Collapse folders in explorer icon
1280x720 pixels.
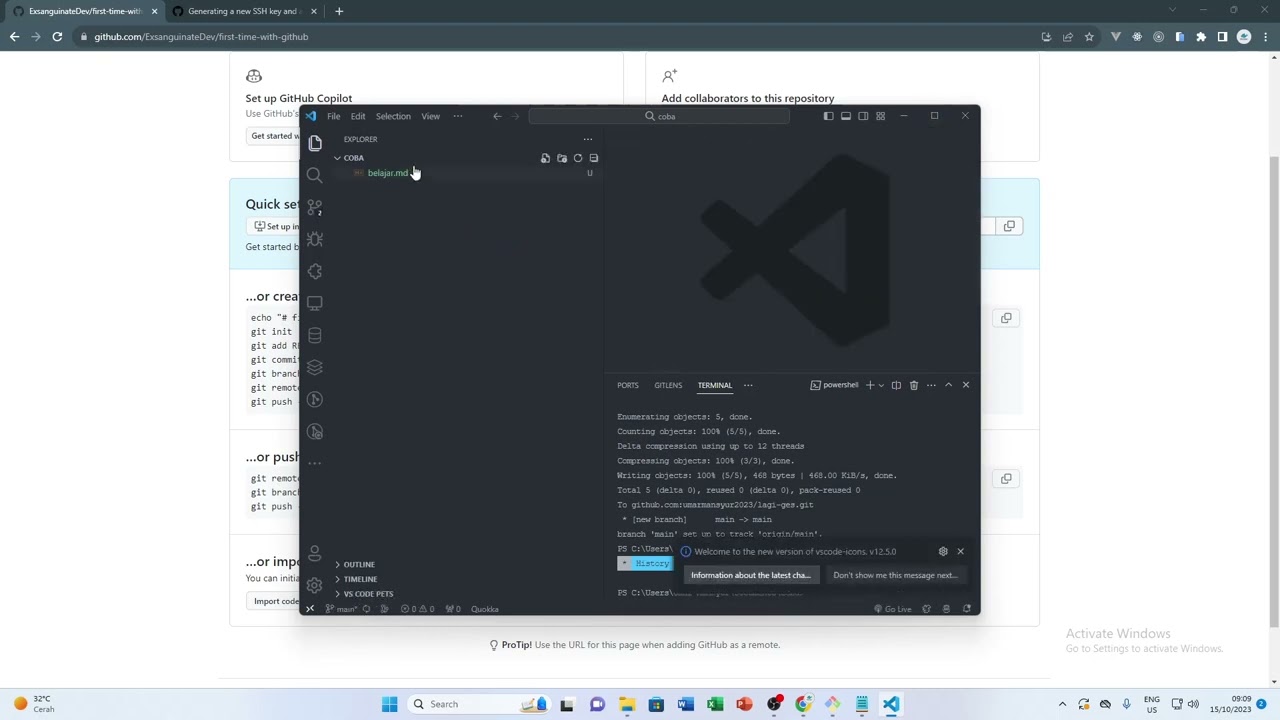pos(593,158)
